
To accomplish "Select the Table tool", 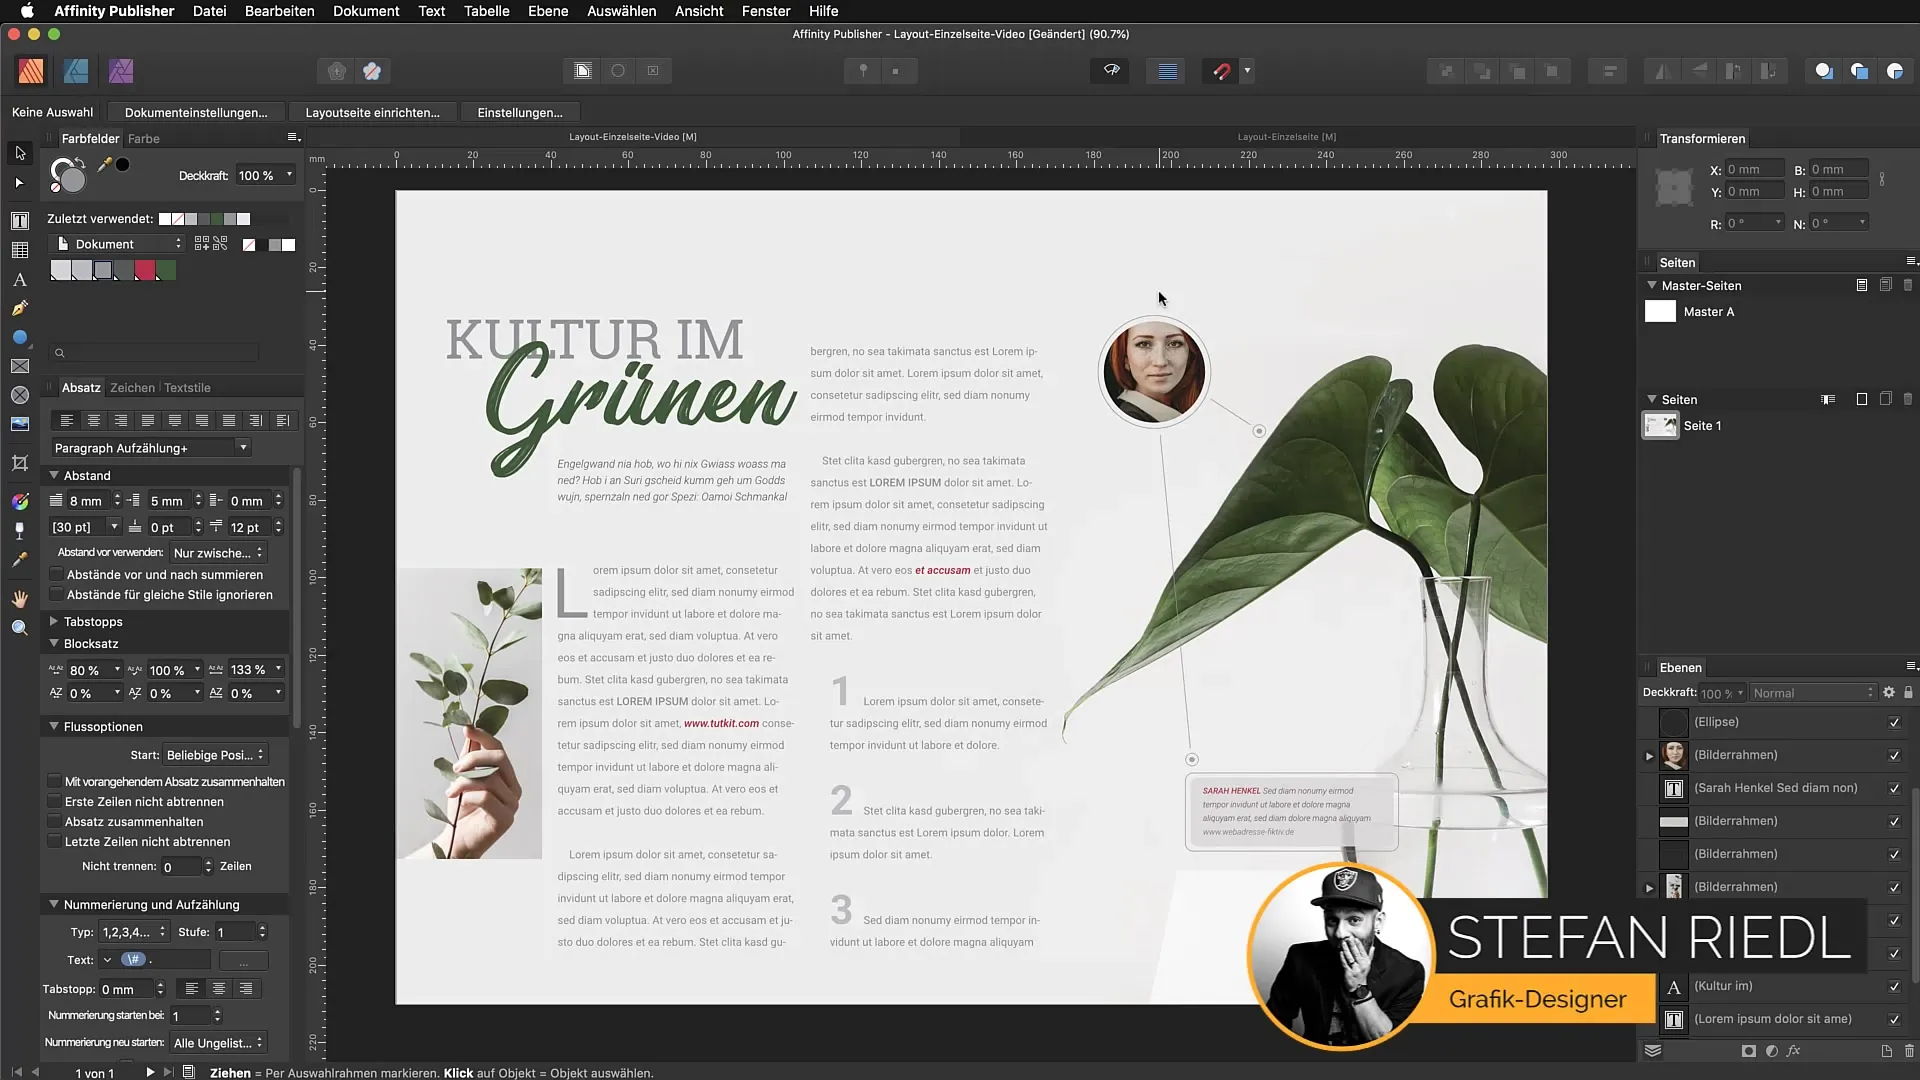I will tap(20, 250).
